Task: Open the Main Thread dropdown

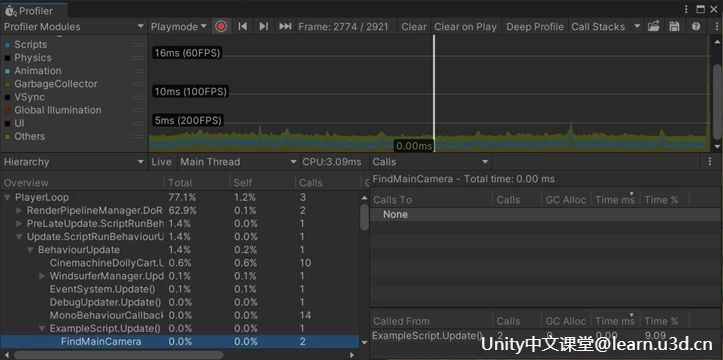Action: [x=238, y=162]
